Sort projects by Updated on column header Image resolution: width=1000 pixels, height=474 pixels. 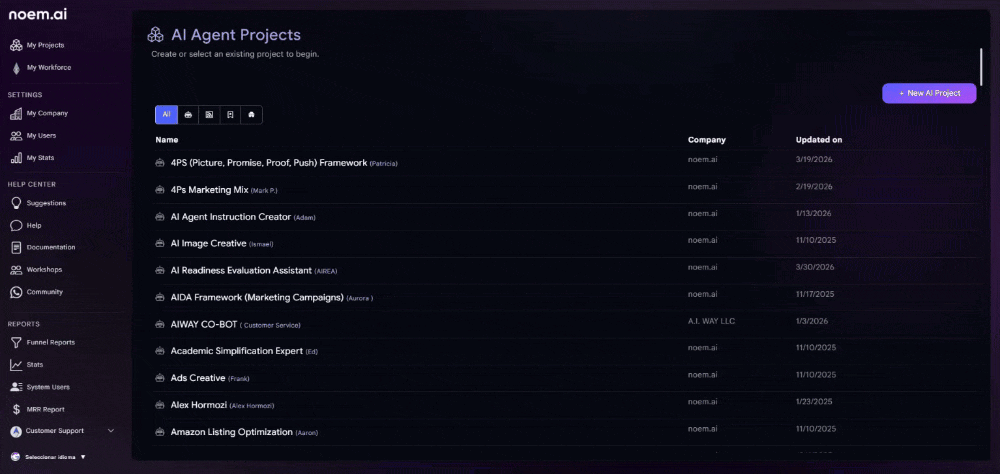[x=819, y=140]
